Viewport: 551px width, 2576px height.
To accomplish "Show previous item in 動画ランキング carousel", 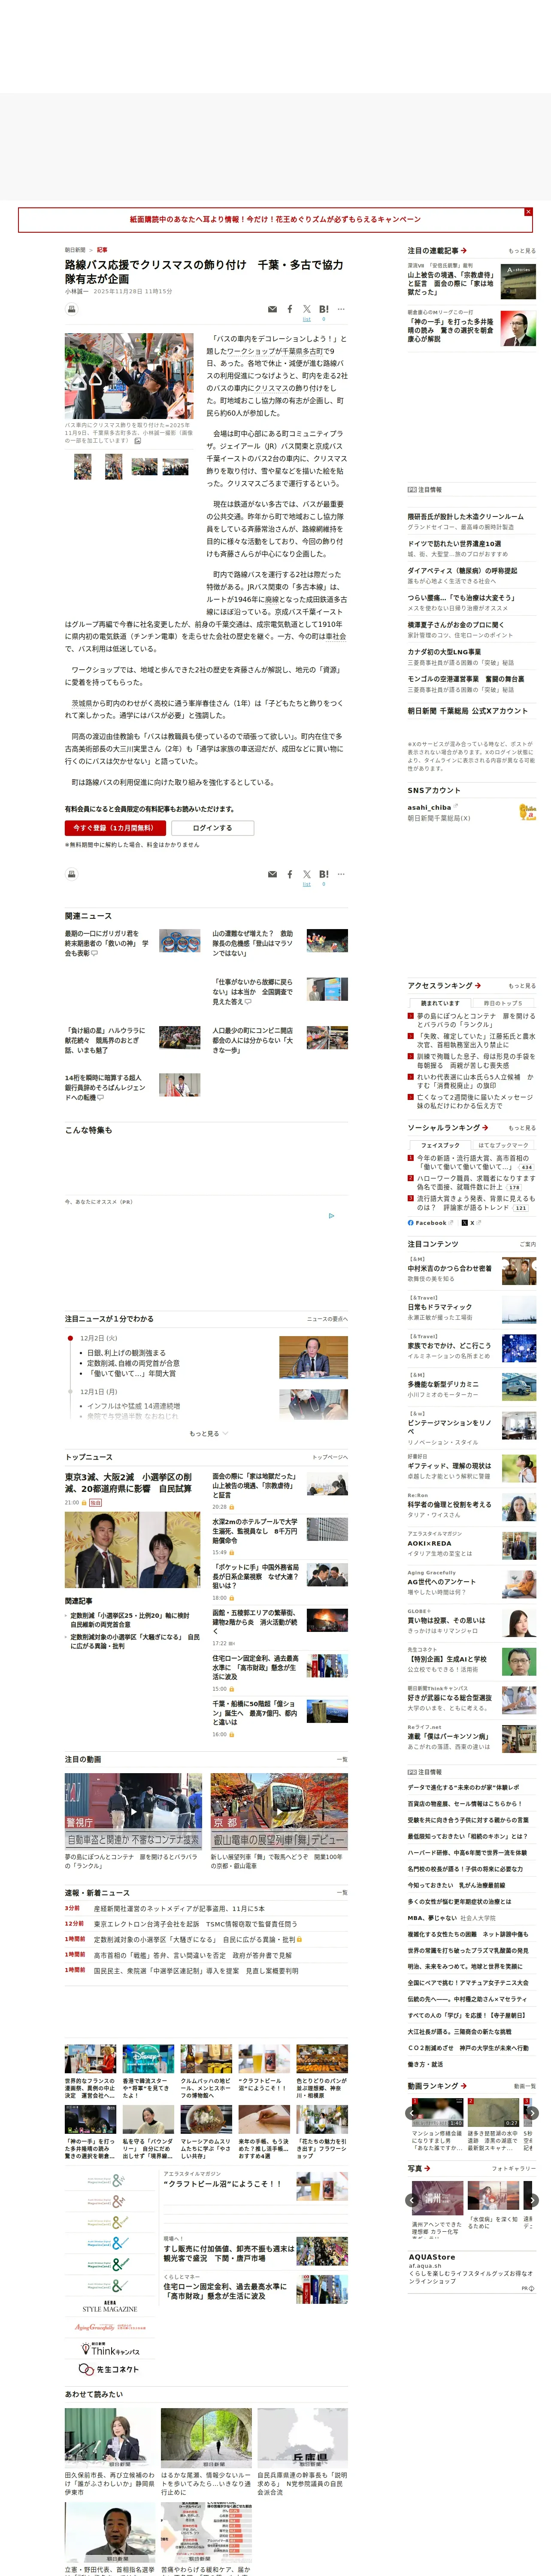I will click(413, 2113).
